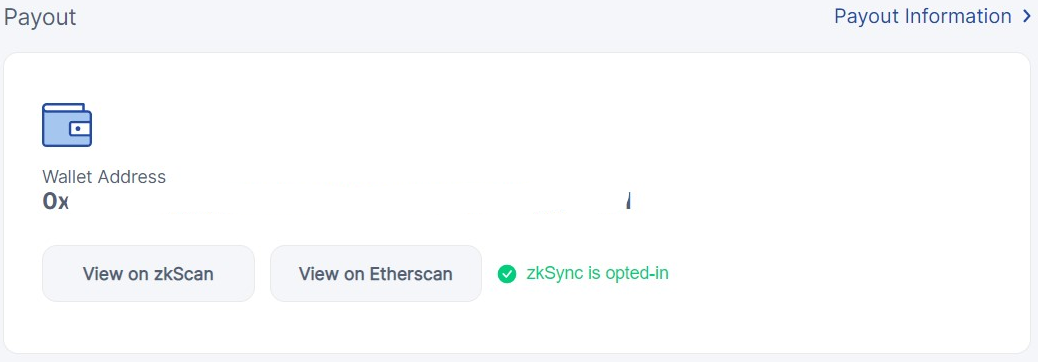This screenshot has width=1038, height=362.
Task: Click the green checkmark status icon
Action: [507, 274]
